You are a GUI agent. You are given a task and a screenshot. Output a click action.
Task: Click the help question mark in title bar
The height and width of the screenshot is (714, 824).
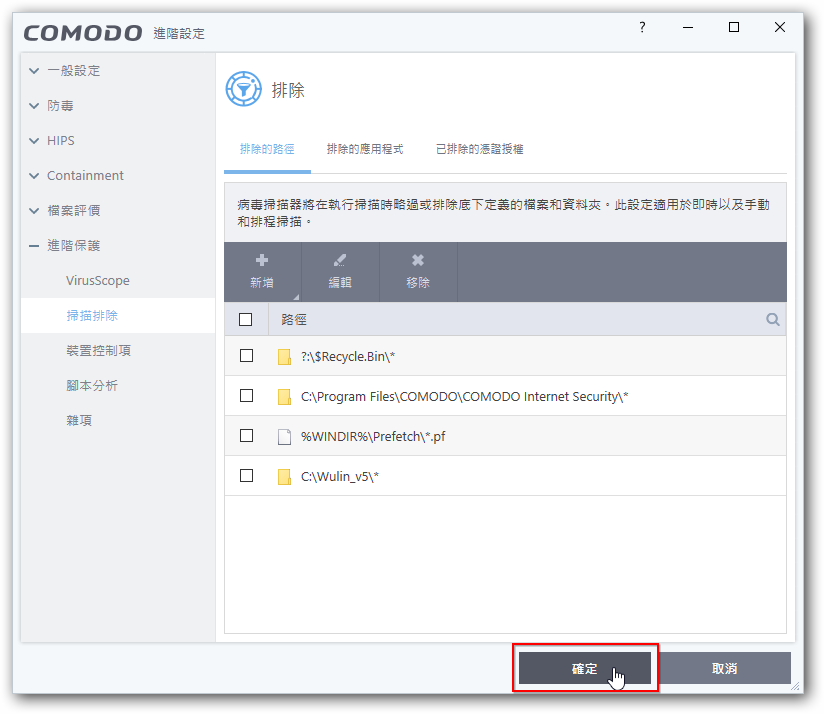(642, 28)
